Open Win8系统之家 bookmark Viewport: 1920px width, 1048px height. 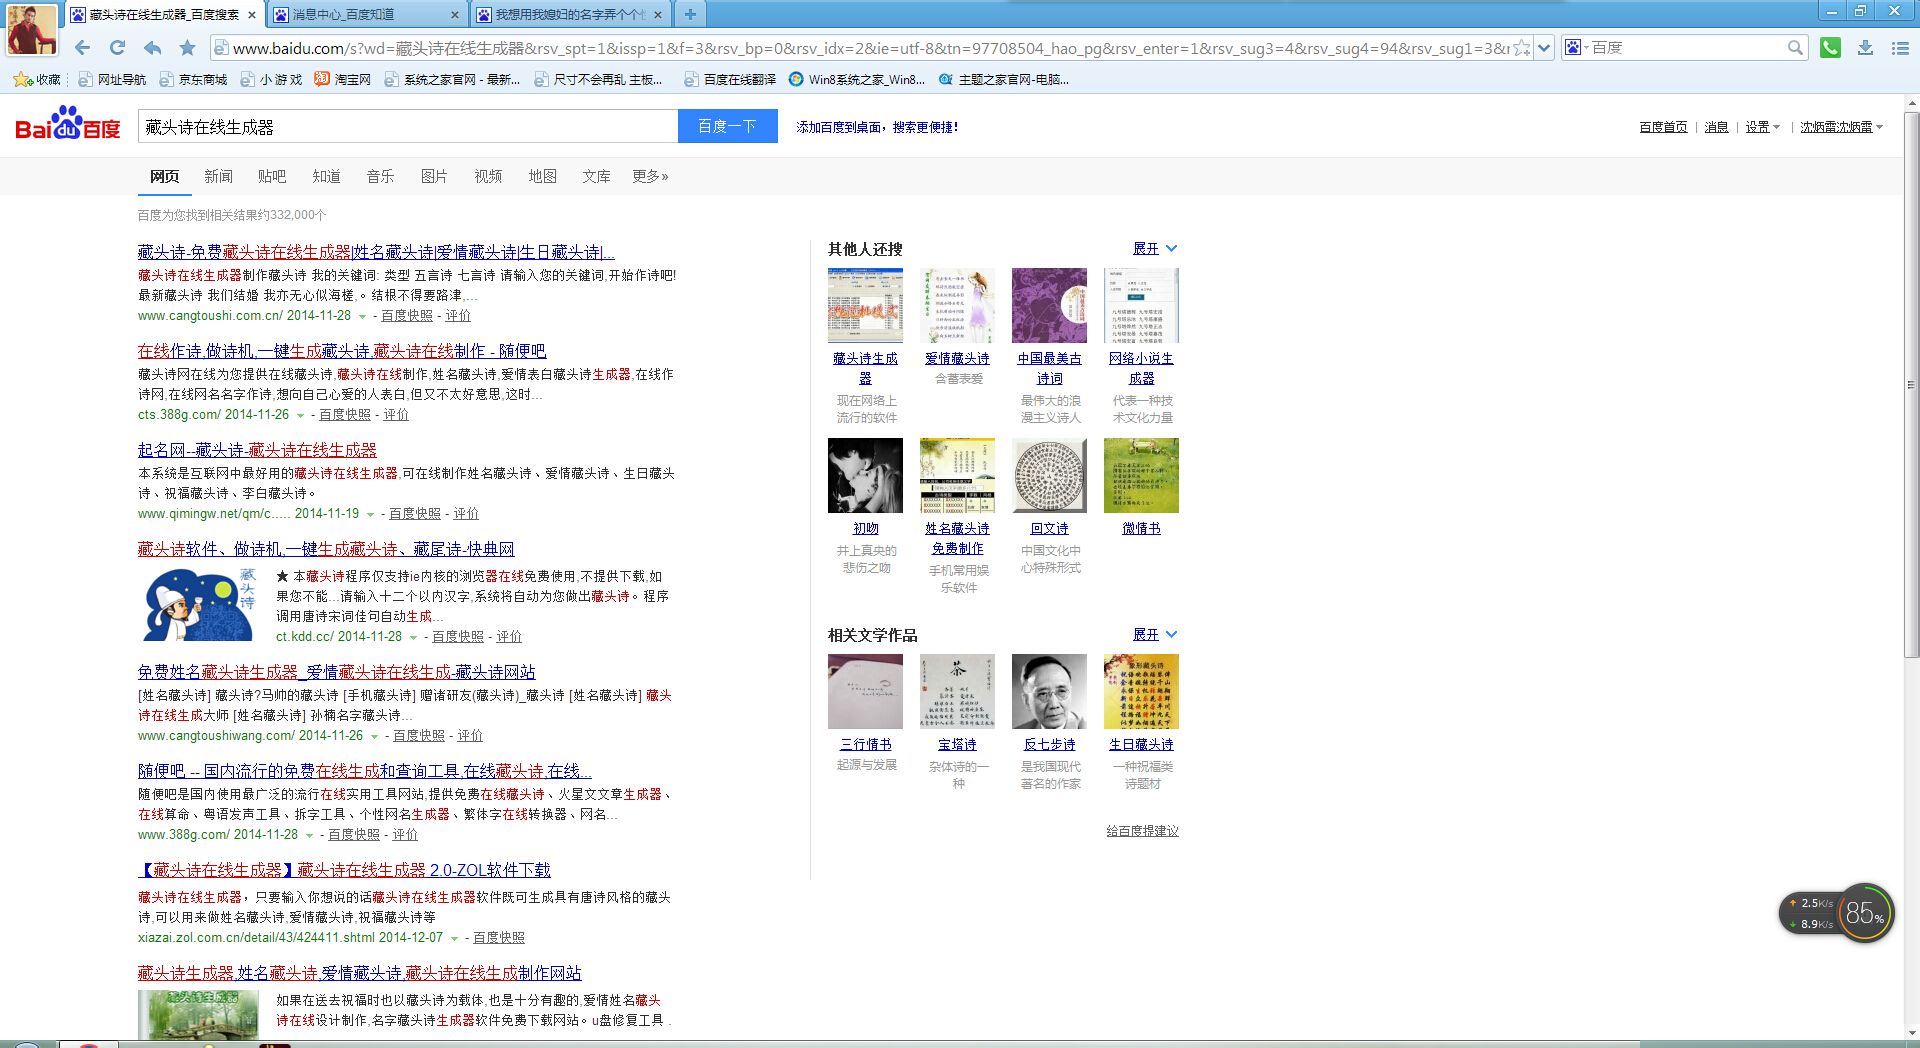tap(857, 79)
